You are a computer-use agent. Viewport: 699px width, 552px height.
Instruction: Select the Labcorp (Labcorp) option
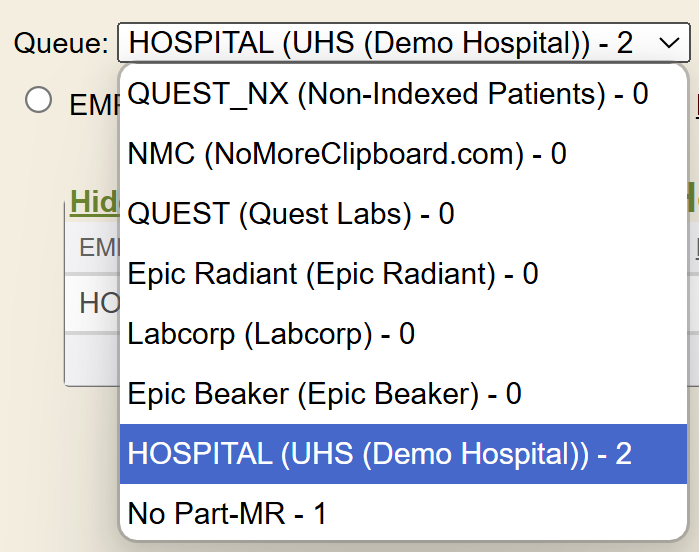pyautogui.click(x=271, y=334)
